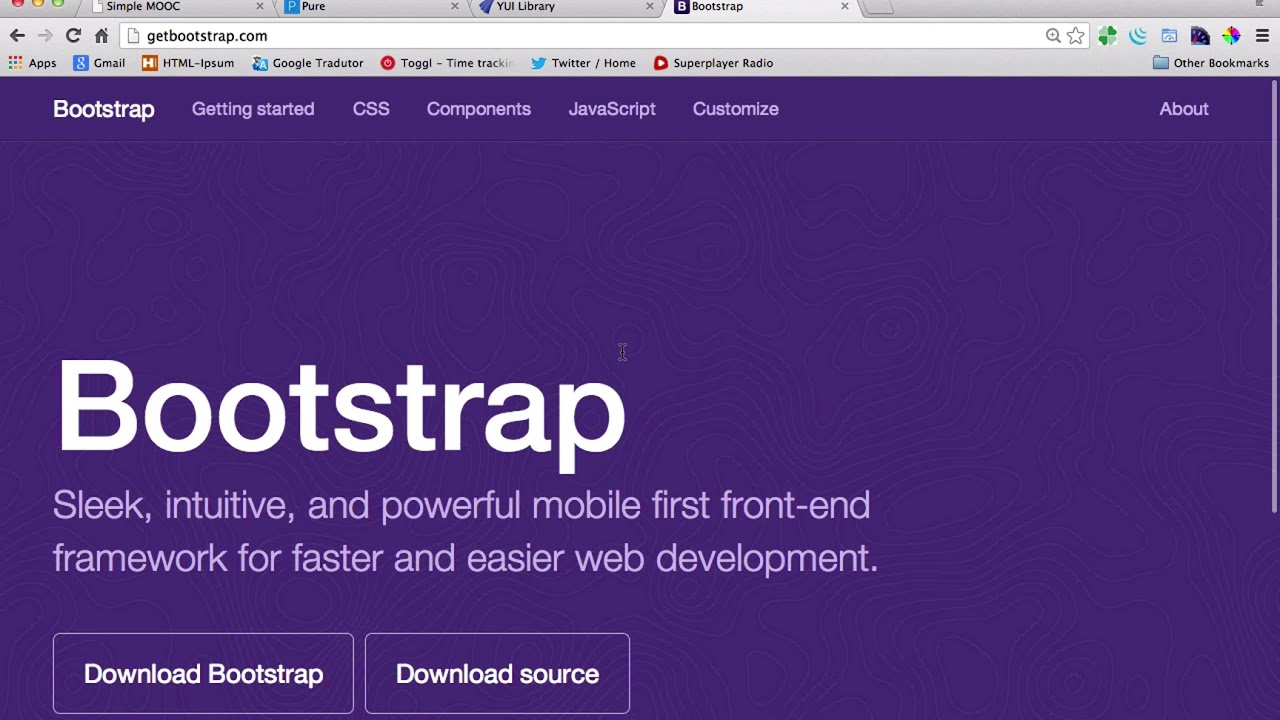Close the YUI Library tab

pyautogui.click(x=649, y=6)
